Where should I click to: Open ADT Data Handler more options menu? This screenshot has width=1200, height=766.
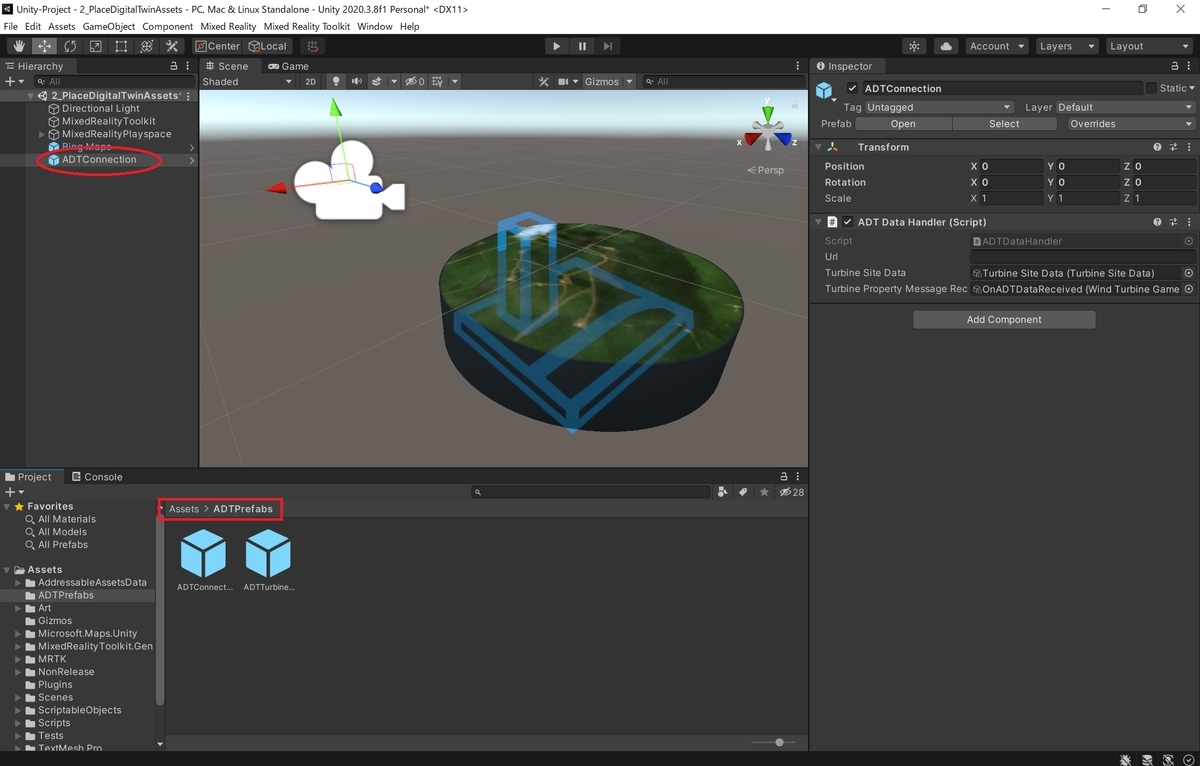[x=1189, y=222]
